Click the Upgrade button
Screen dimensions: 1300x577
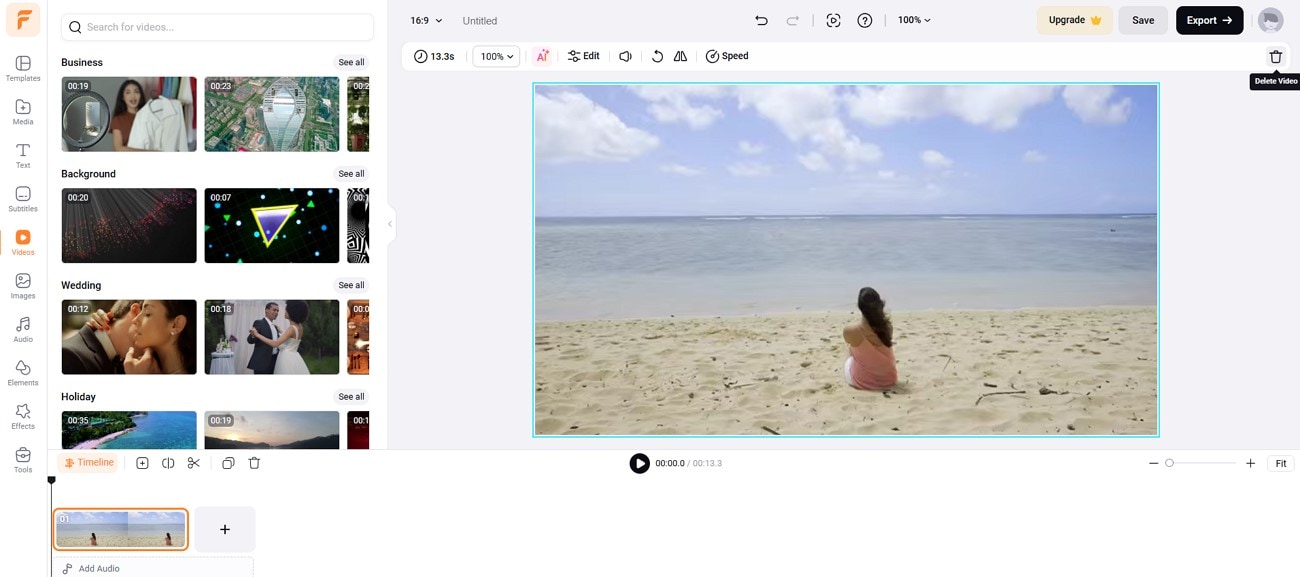1075,20
